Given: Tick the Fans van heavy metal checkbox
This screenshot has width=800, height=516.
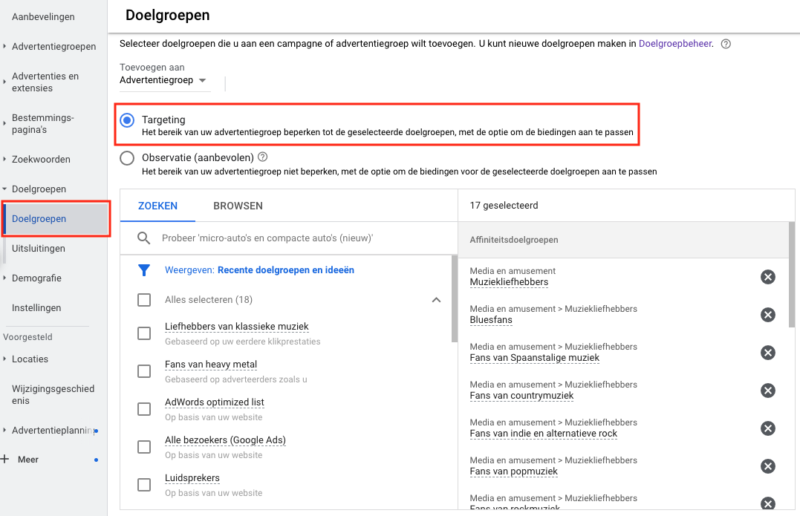Looking at the screenshot, I should [x=144, y=371].
